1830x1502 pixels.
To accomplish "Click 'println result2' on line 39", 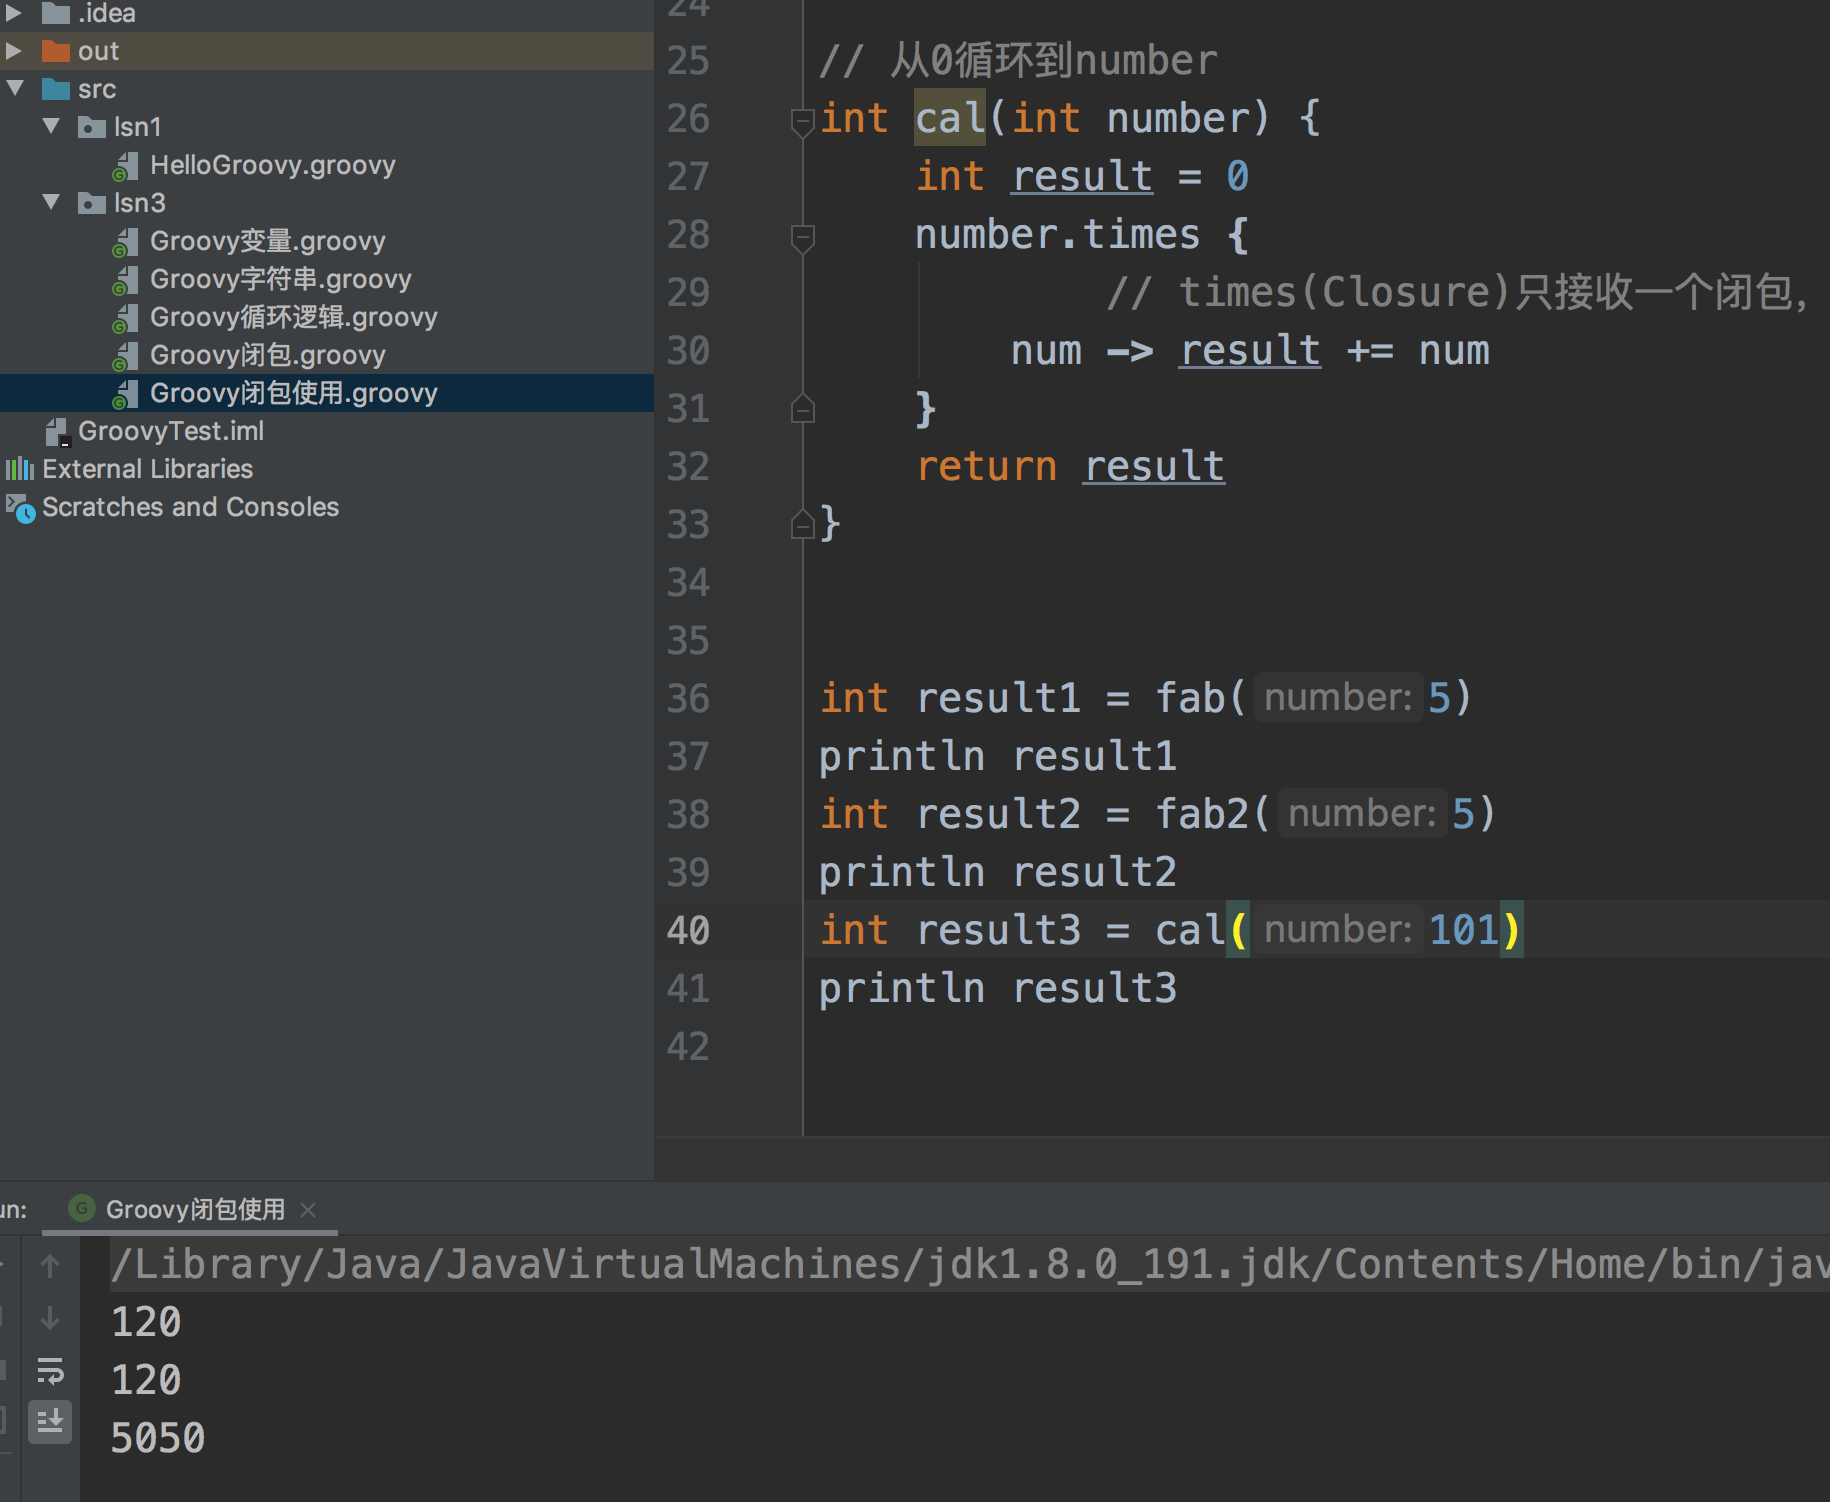I will coord(998,872).
